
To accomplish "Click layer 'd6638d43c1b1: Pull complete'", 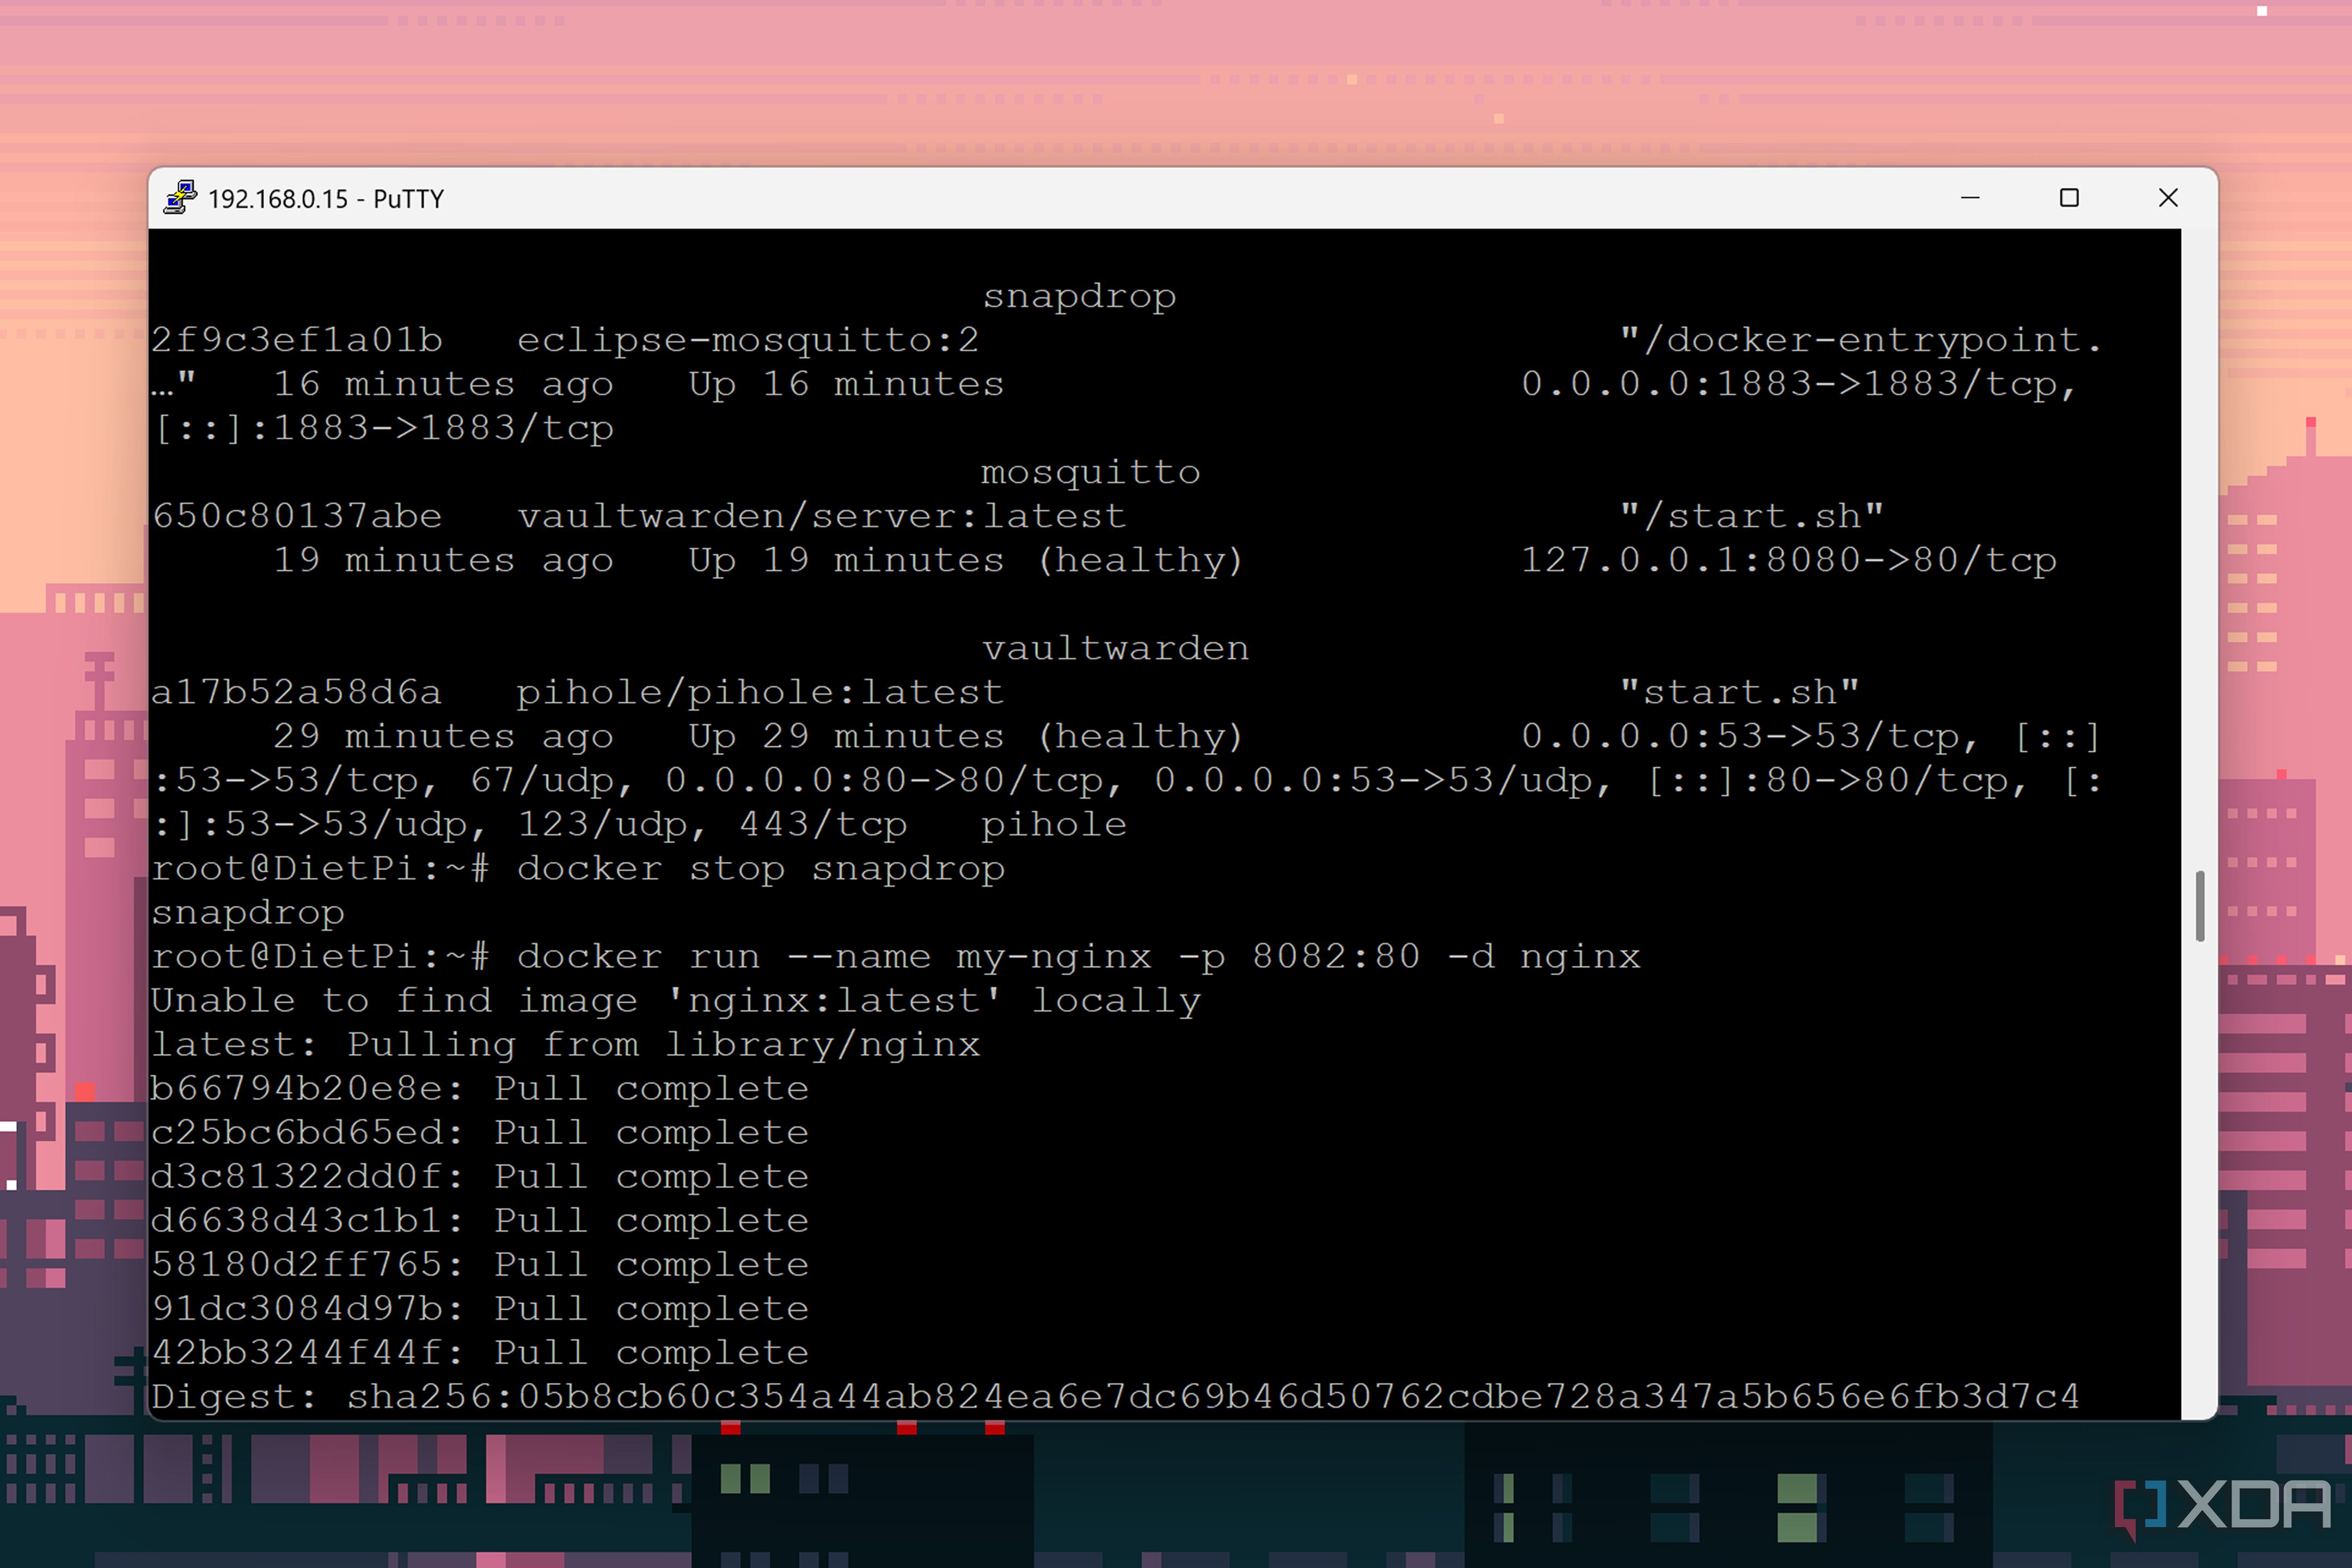I will [x=480, y=1220].
